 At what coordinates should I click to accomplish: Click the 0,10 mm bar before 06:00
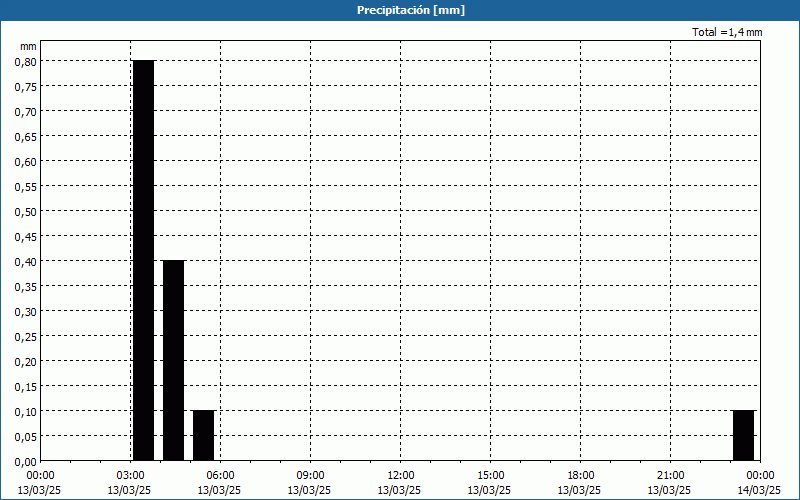click(x=204, y=435)
